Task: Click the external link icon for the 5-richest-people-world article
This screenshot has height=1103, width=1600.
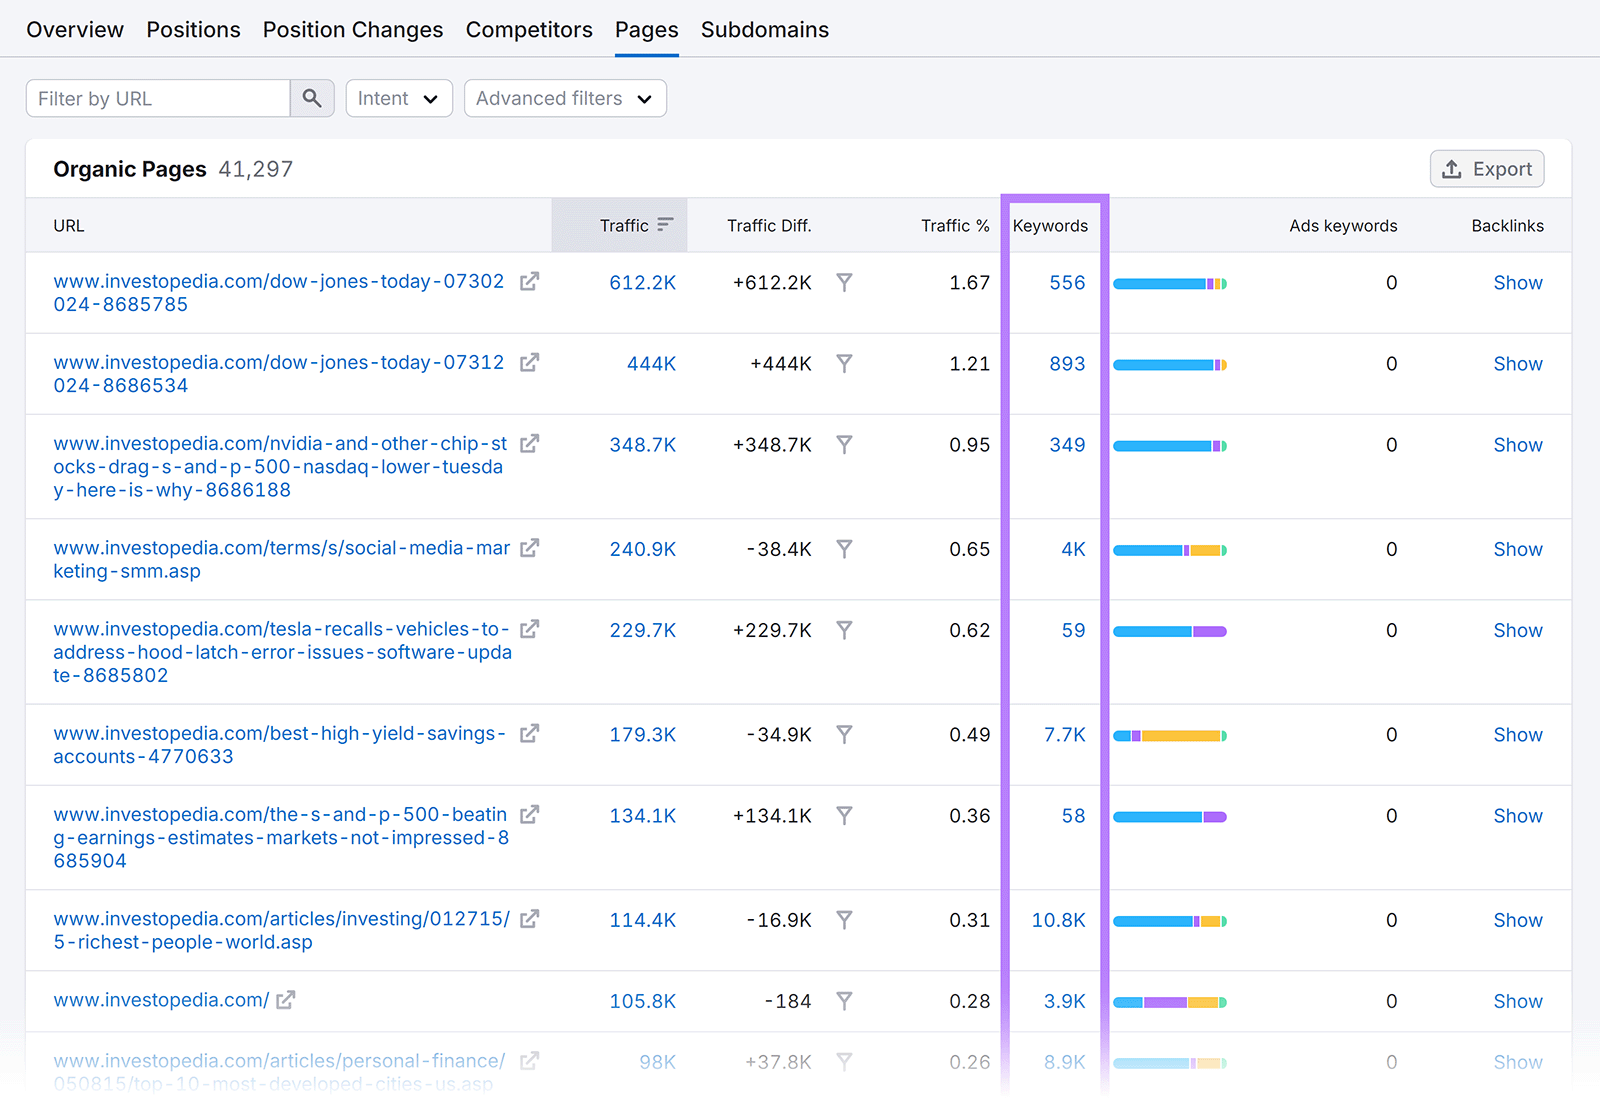Action: (529, 918)
